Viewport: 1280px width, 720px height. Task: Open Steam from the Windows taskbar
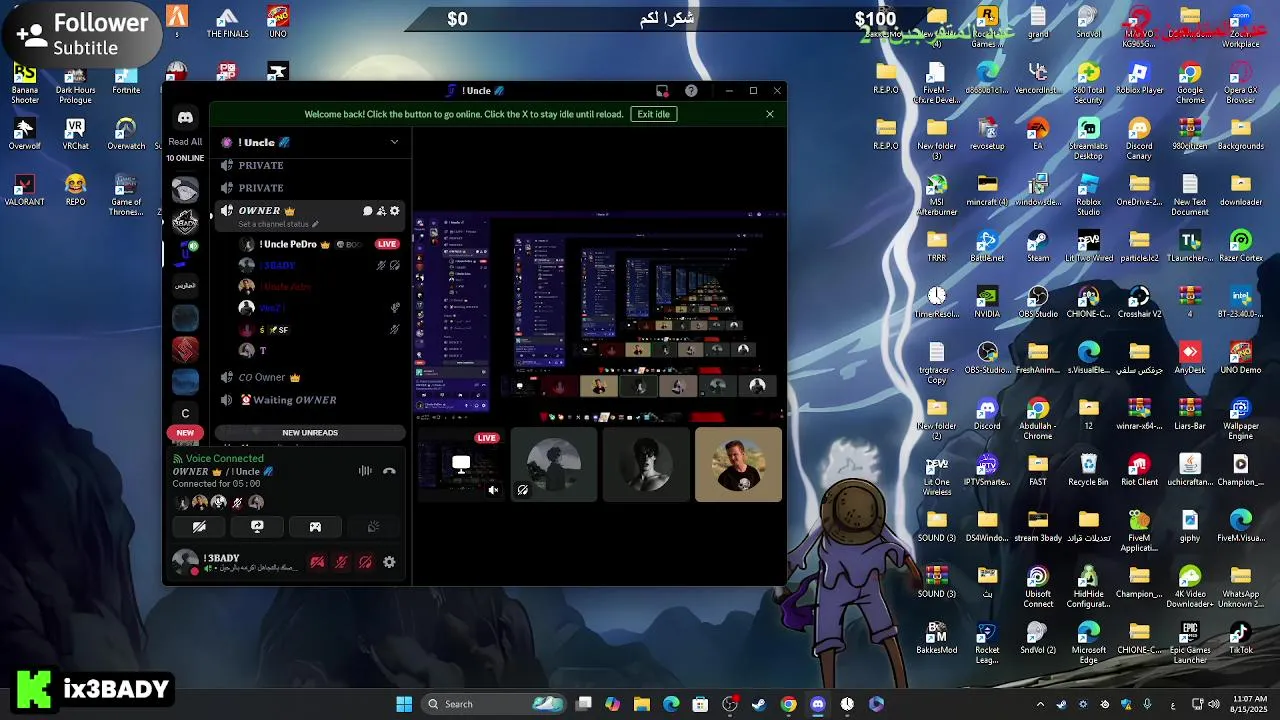pos(759,704)
